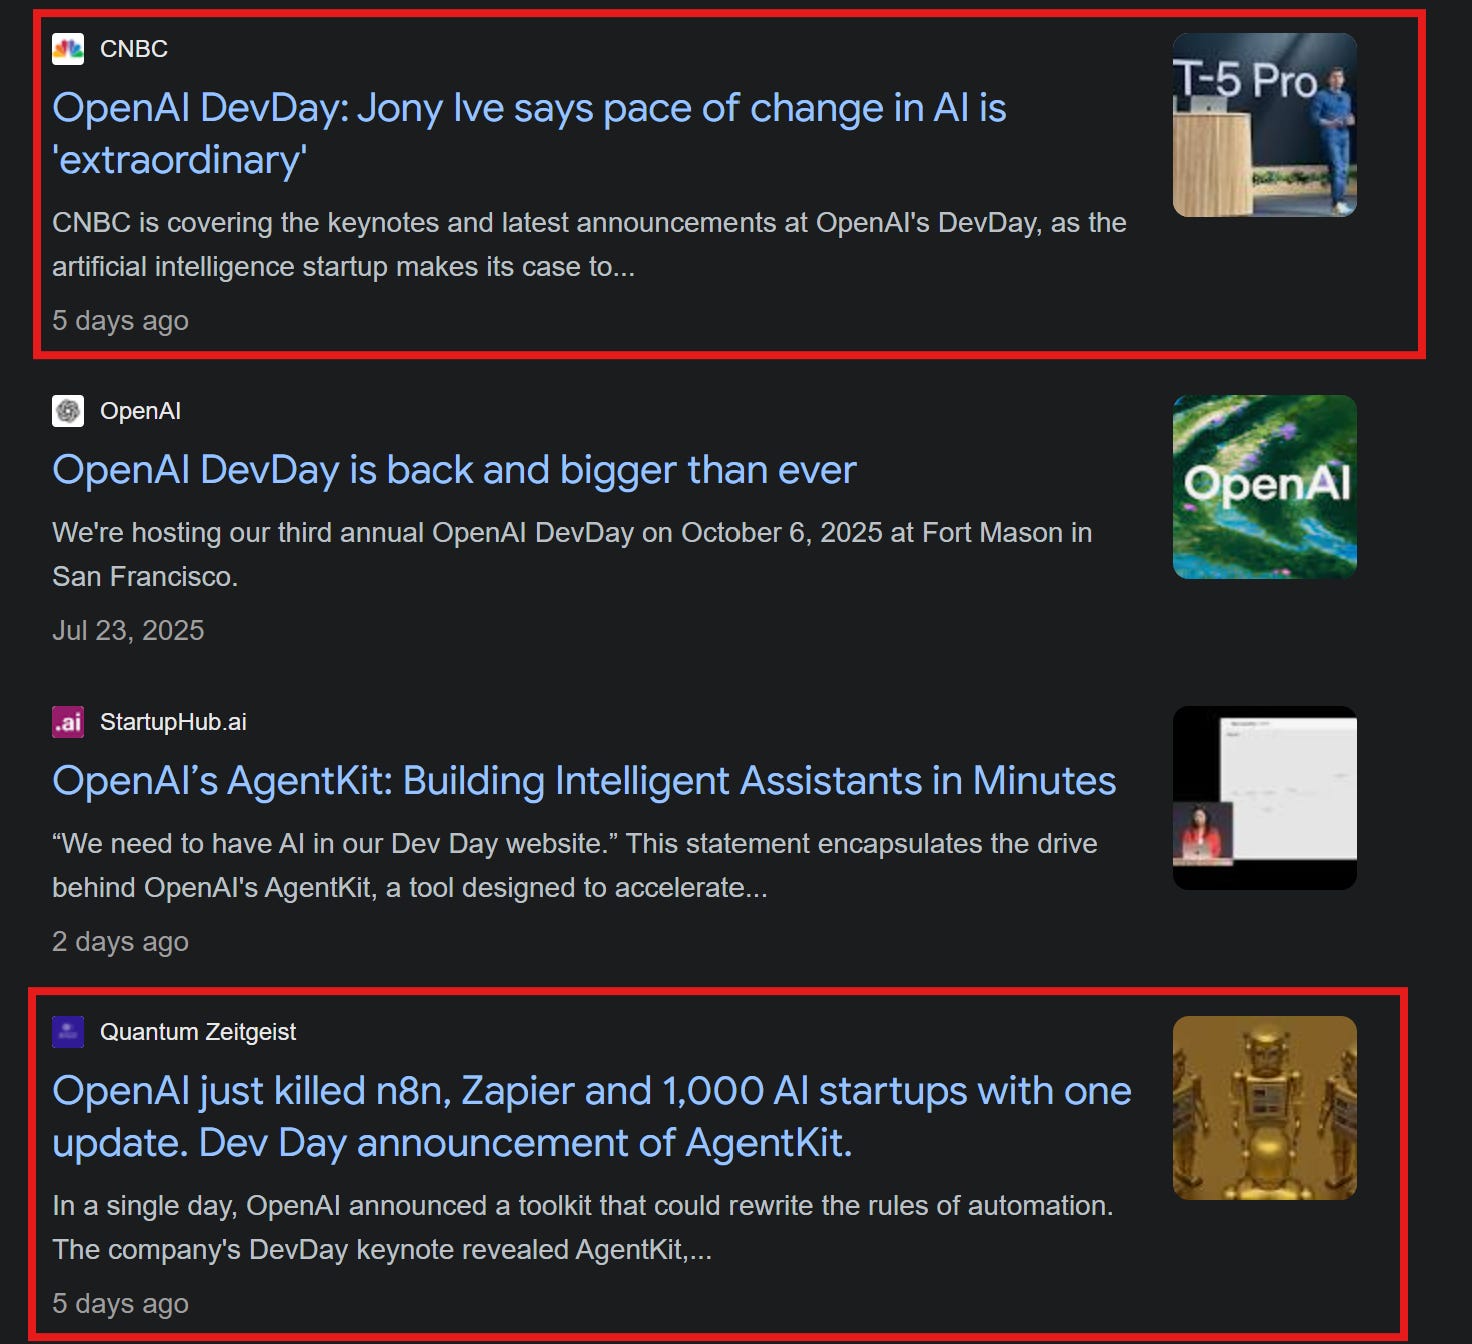Click the Quantum Zeitgeist favicon

coord(68,1032)
